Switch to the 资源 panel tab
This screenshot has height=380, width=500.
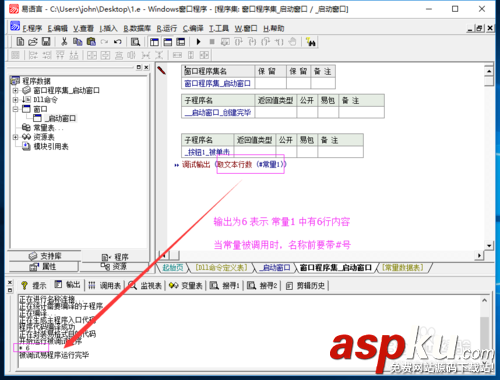tap(114, 266)
